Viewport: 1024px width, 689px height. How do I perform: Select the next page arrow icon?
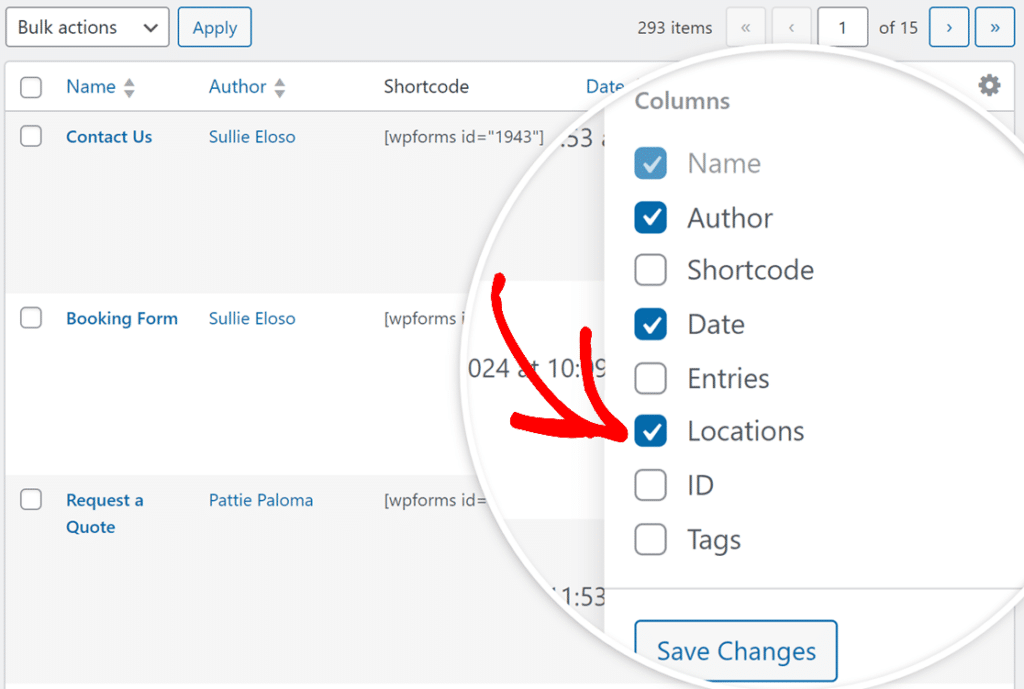pos(948,27)
